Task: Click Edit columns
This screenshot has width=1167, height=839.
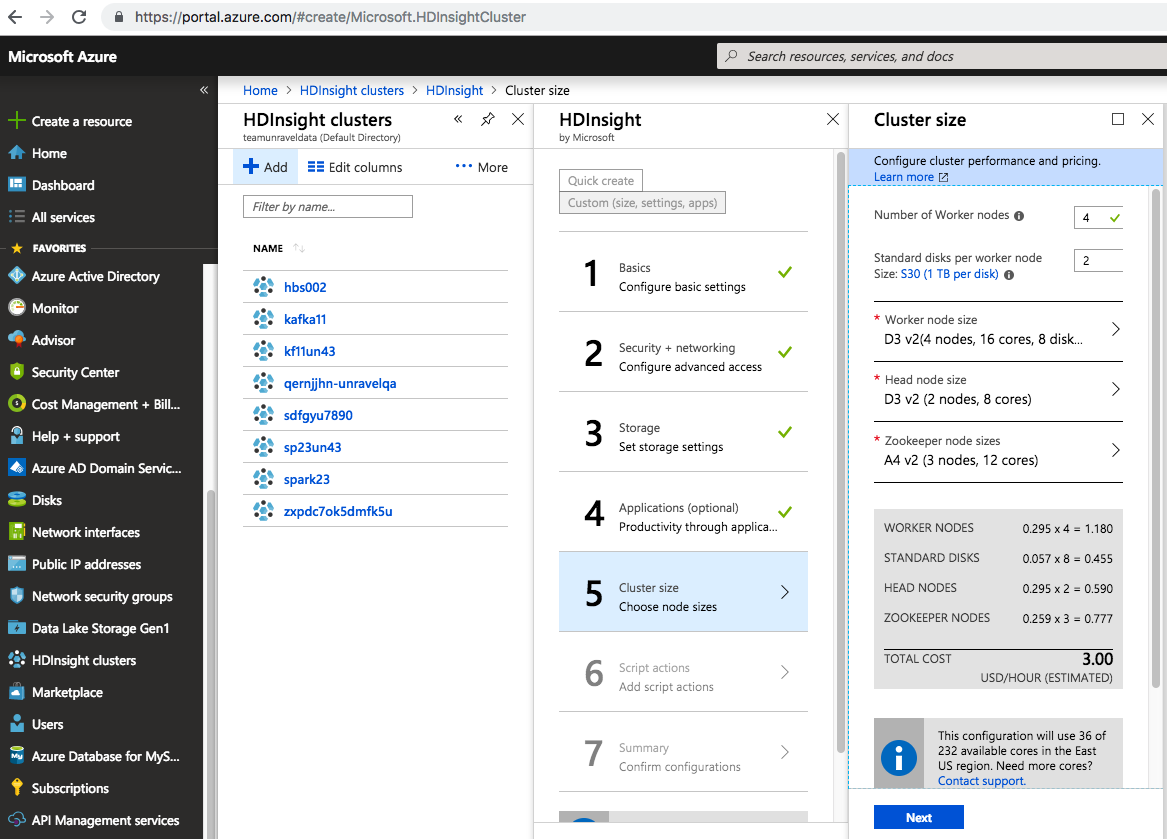Action: point(355,168)
